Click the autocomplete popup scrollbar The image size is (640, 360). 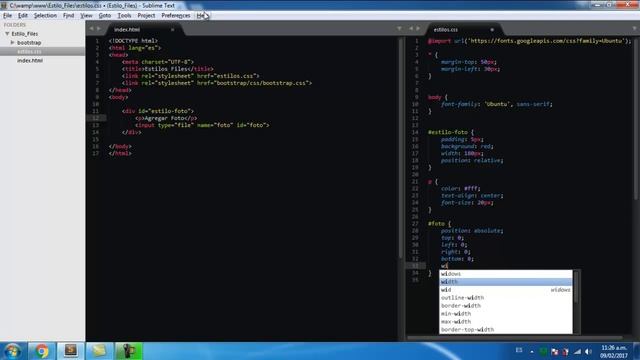576,288
